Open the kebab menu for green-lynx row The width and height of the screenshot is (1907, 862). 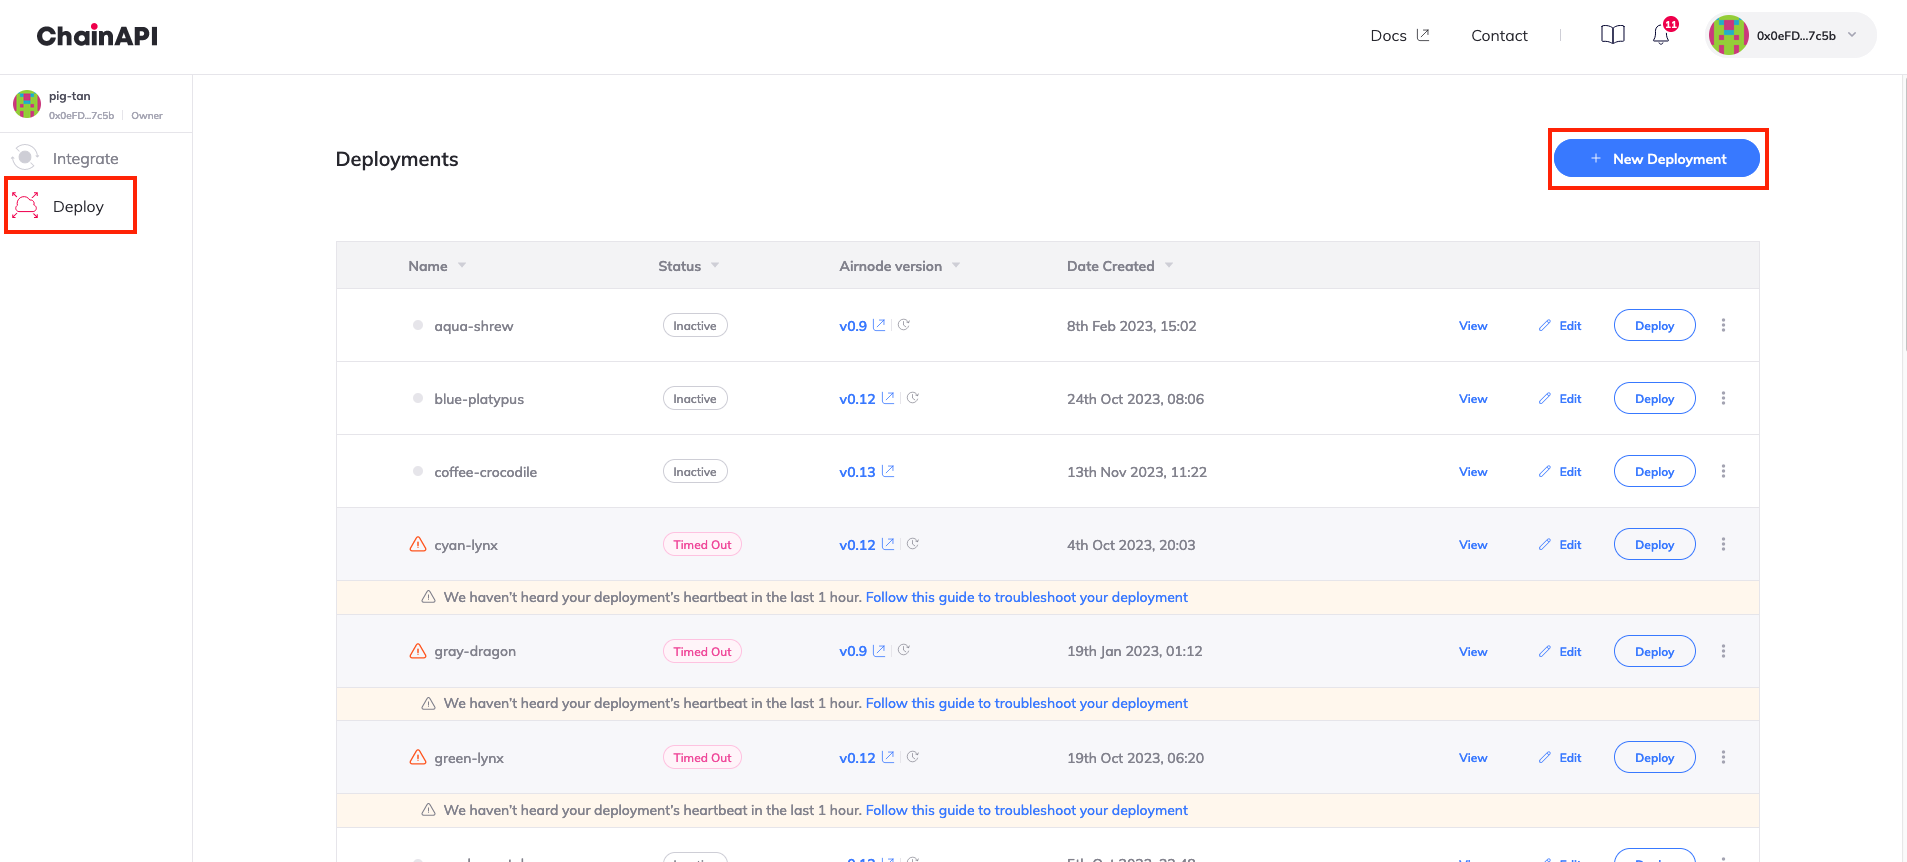[1723, 757]
